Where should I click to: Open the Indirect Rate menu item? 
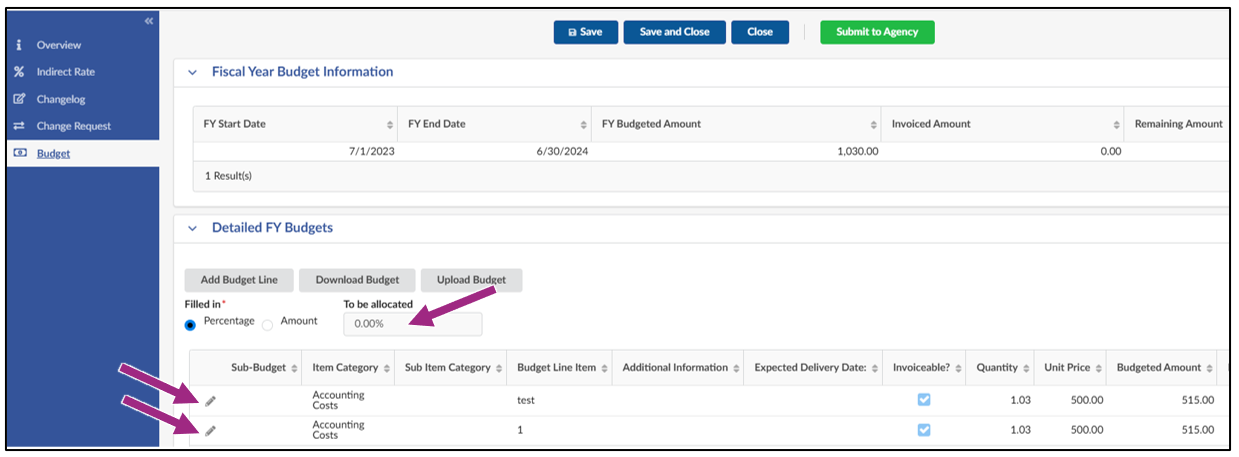pyautogui.click(x=66, y=72)
